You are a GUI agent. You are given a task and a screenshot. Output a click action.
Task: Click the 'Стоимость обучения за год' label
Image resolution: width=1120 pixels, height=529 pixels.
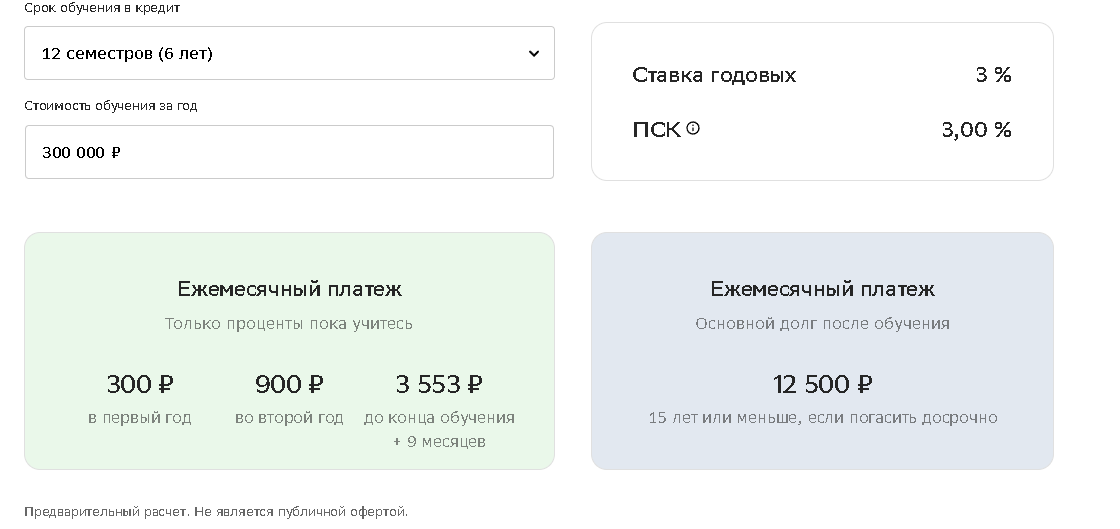[x=111, y=106]
